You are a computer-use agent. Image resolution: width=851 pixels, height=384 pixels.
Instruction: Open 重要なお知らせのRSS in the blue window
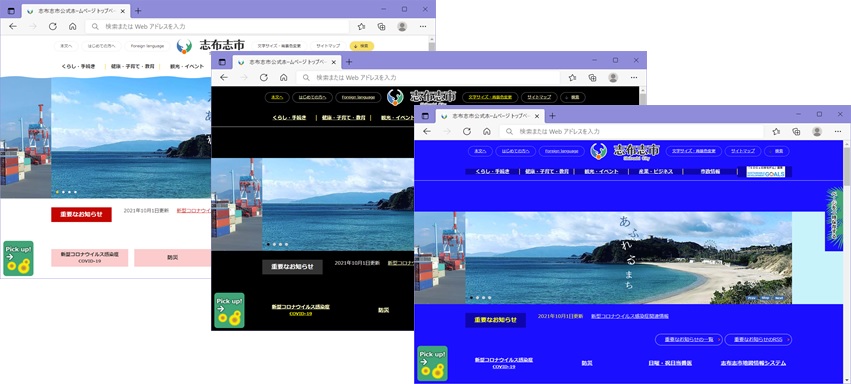(x=758, y=340)
